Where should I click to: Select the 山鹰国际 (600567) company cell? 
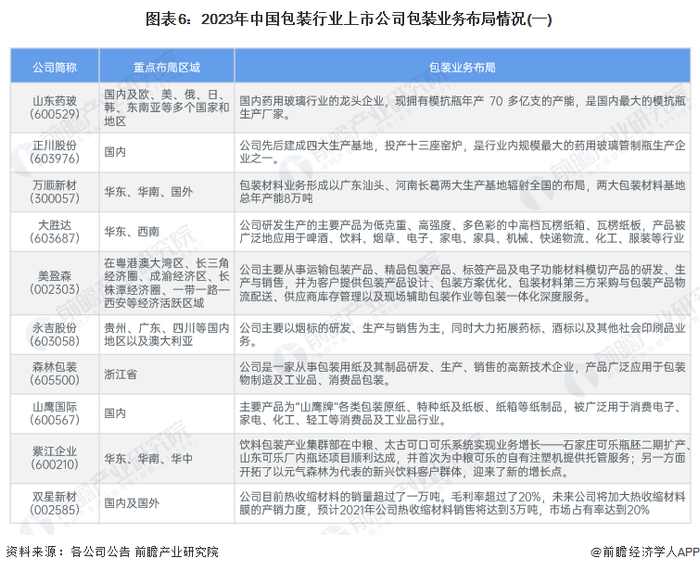(x=54, y=413)
